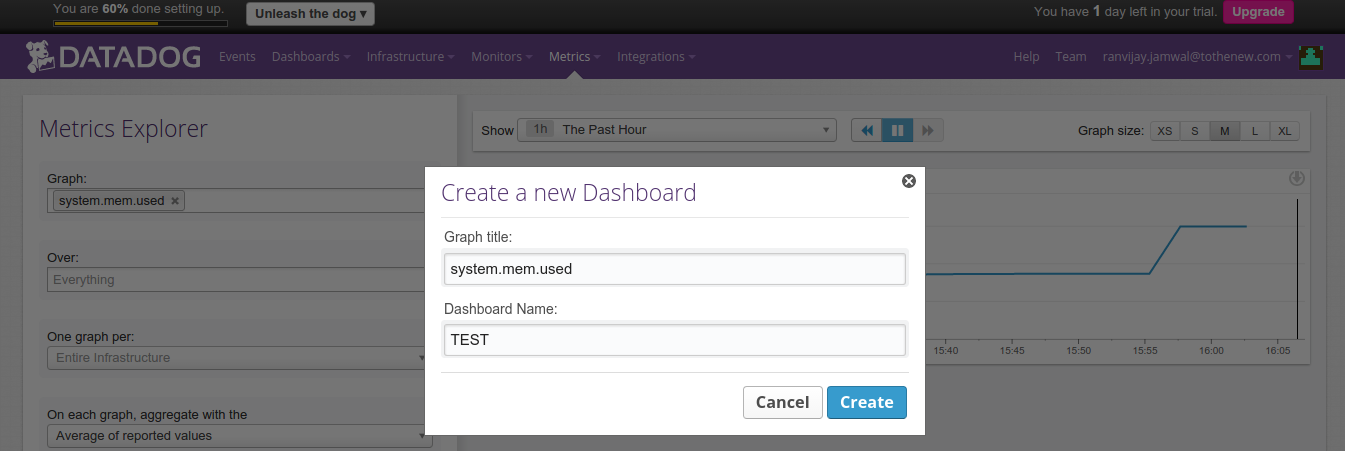The height and width of the screenshot is (451, 1345).
Task: Close the Create a new Dashboard dialog
Action: click(x=909, y=181)
